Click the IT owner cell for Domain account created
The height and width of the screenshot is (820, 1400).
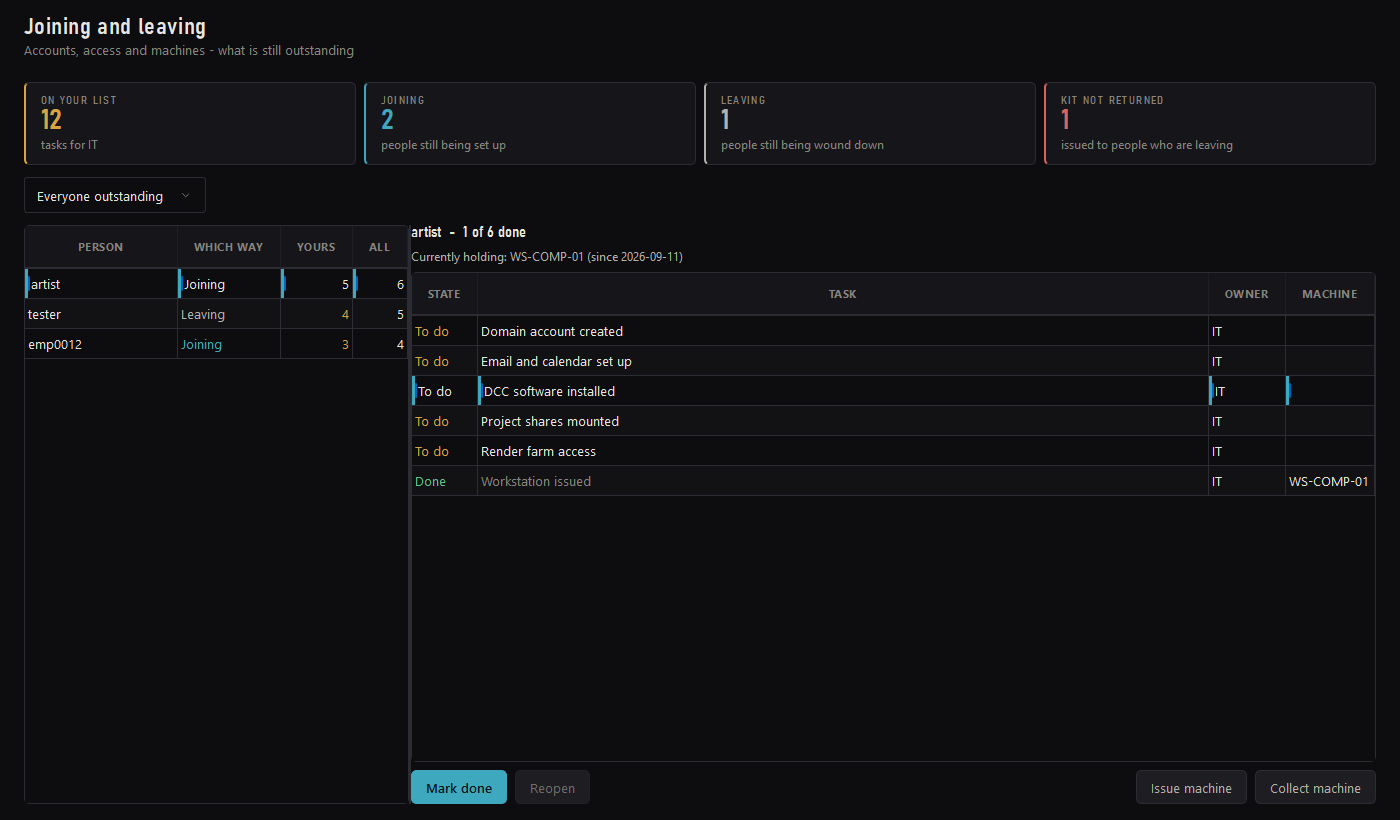coord(1247,331)
